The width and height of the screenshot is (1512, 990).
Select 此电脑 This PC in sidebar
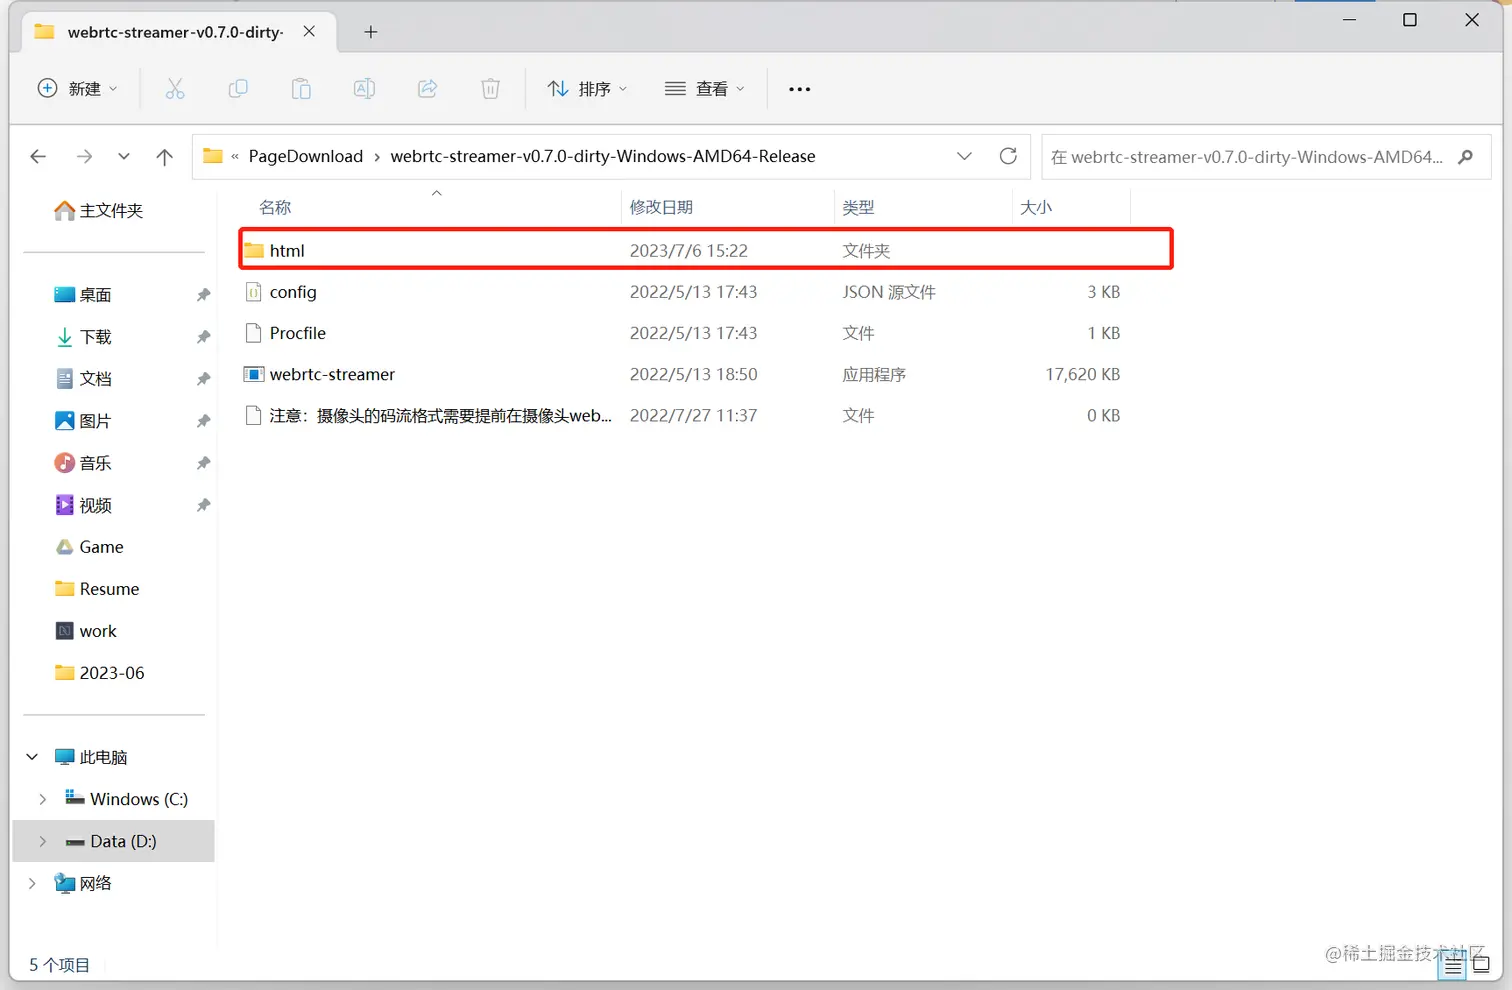(90, 757)
